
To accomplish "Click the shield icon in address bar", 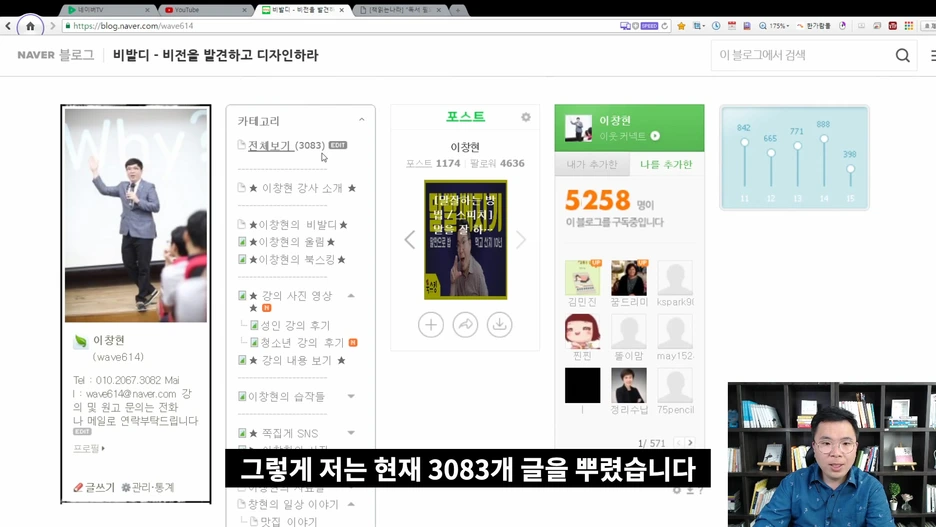I will point(635,26).
